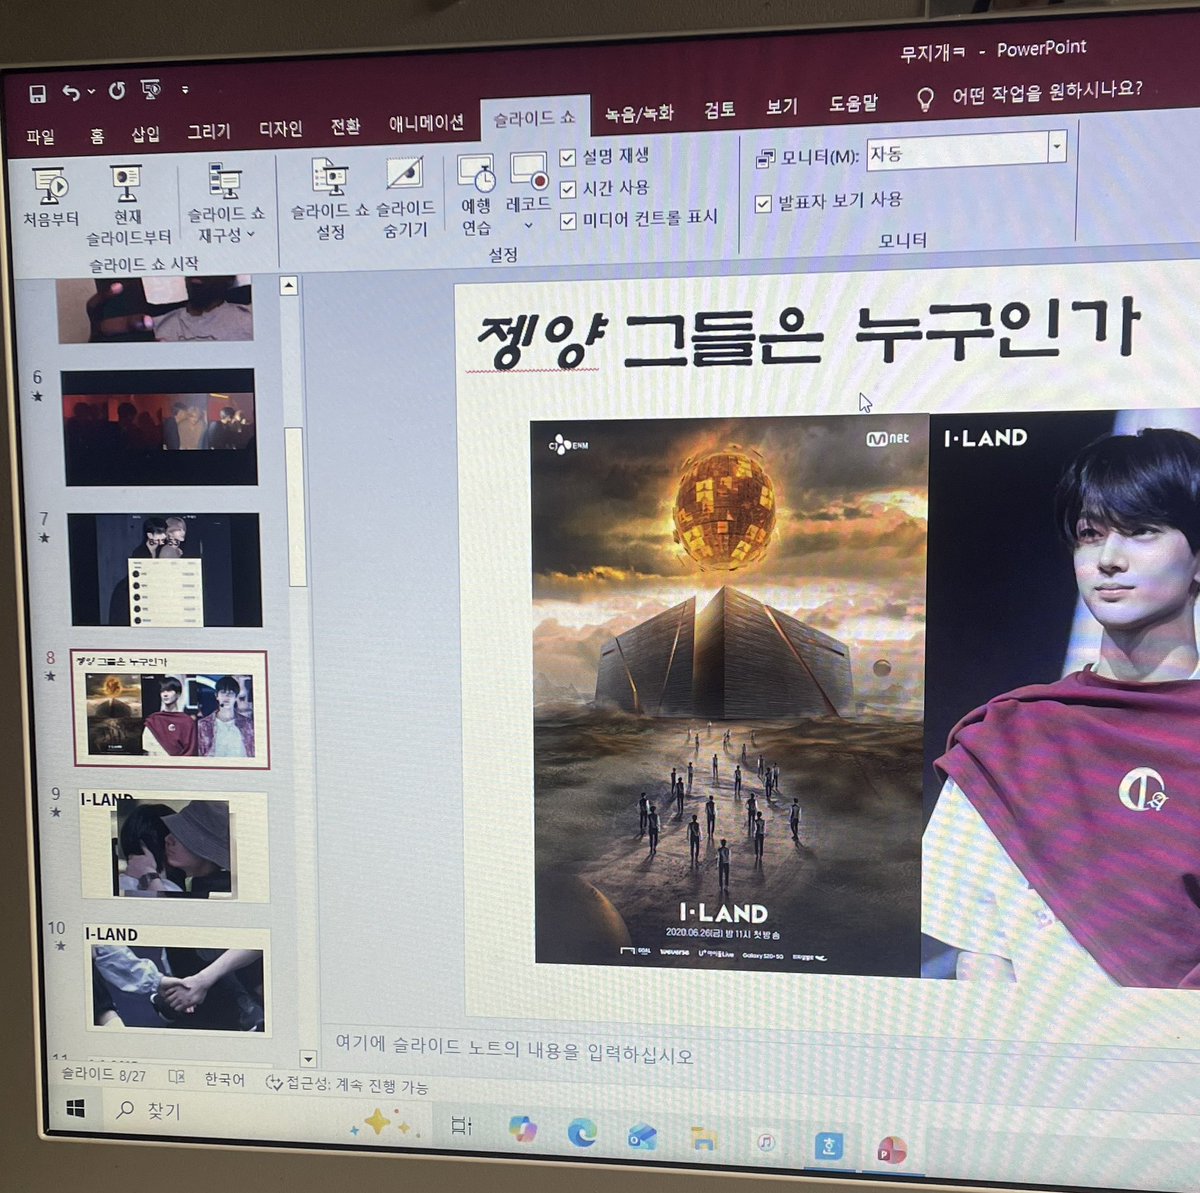Screen dimensions: 1200x1193
Task: Select slide 8 thumbnail
Action: 170,708
